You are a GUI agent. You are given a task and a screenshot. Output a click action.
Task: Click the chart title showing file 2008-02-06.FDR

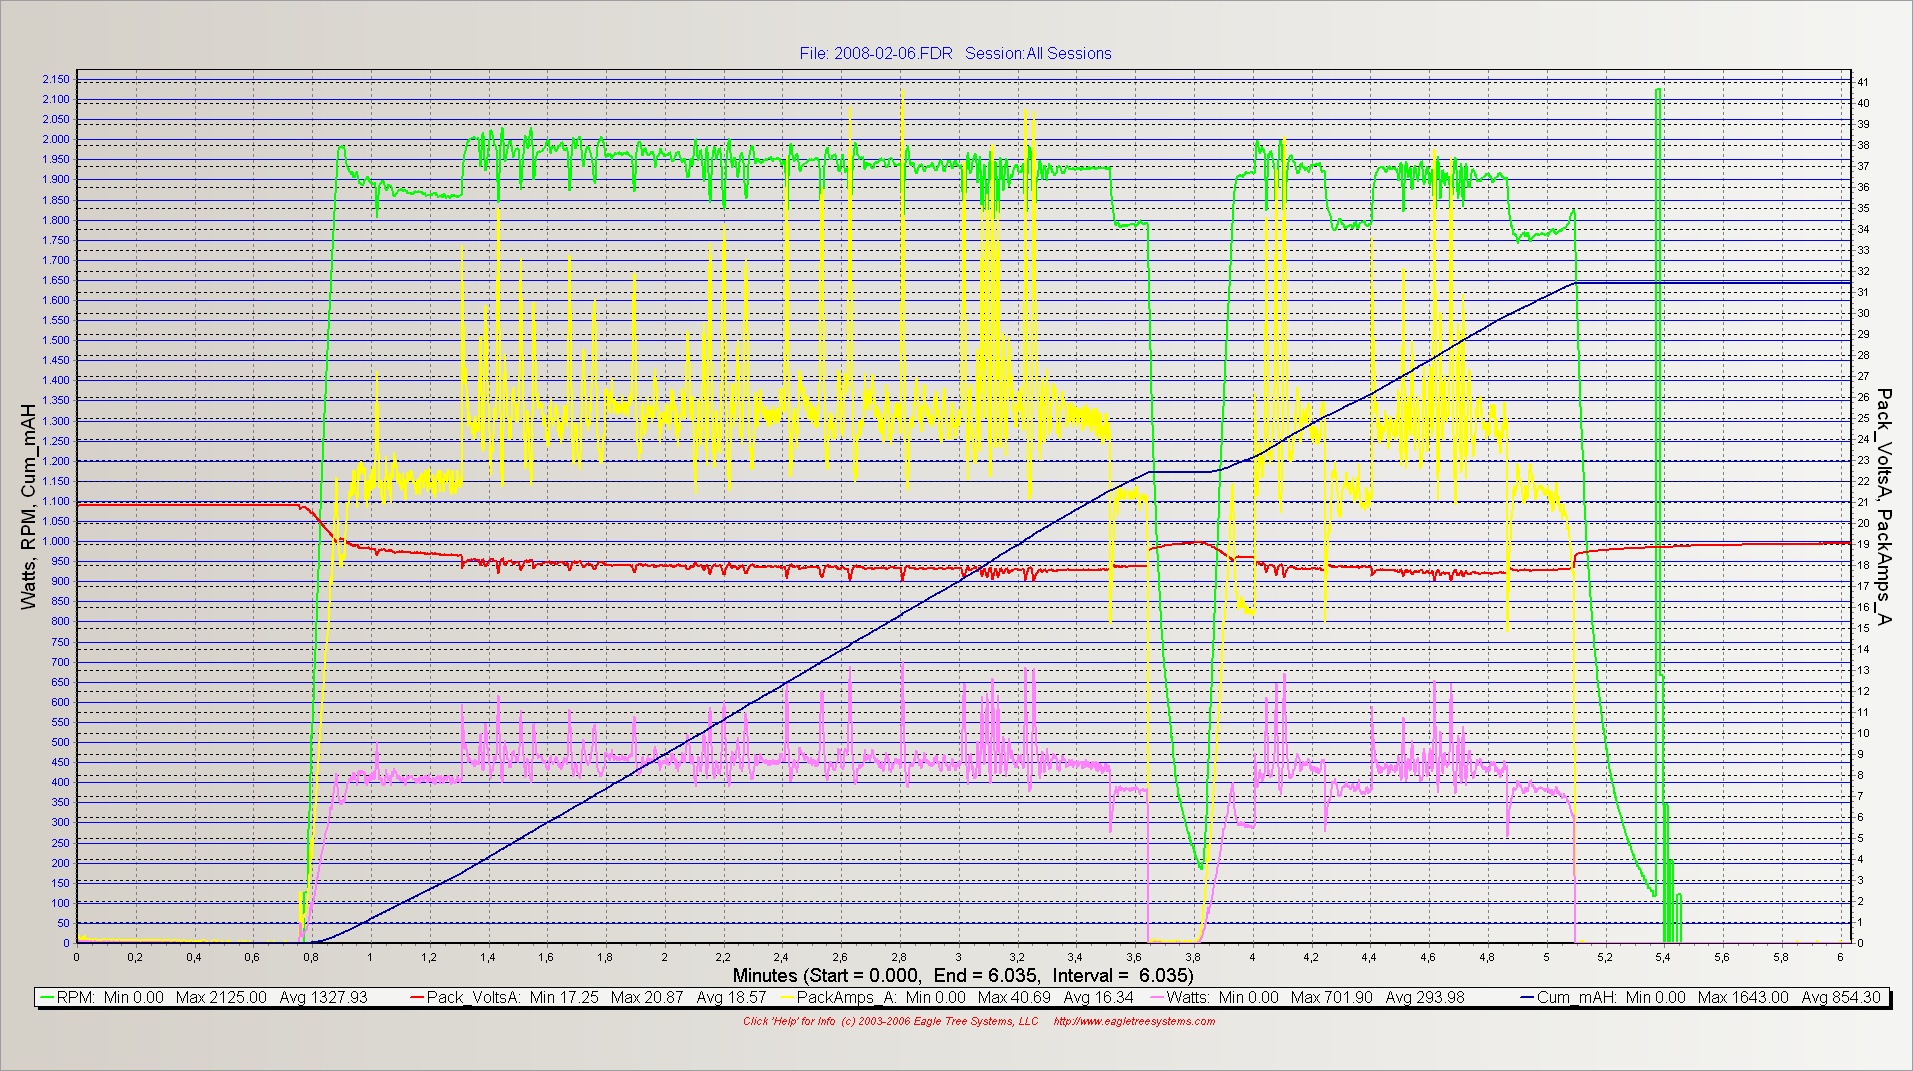(955, 54)
